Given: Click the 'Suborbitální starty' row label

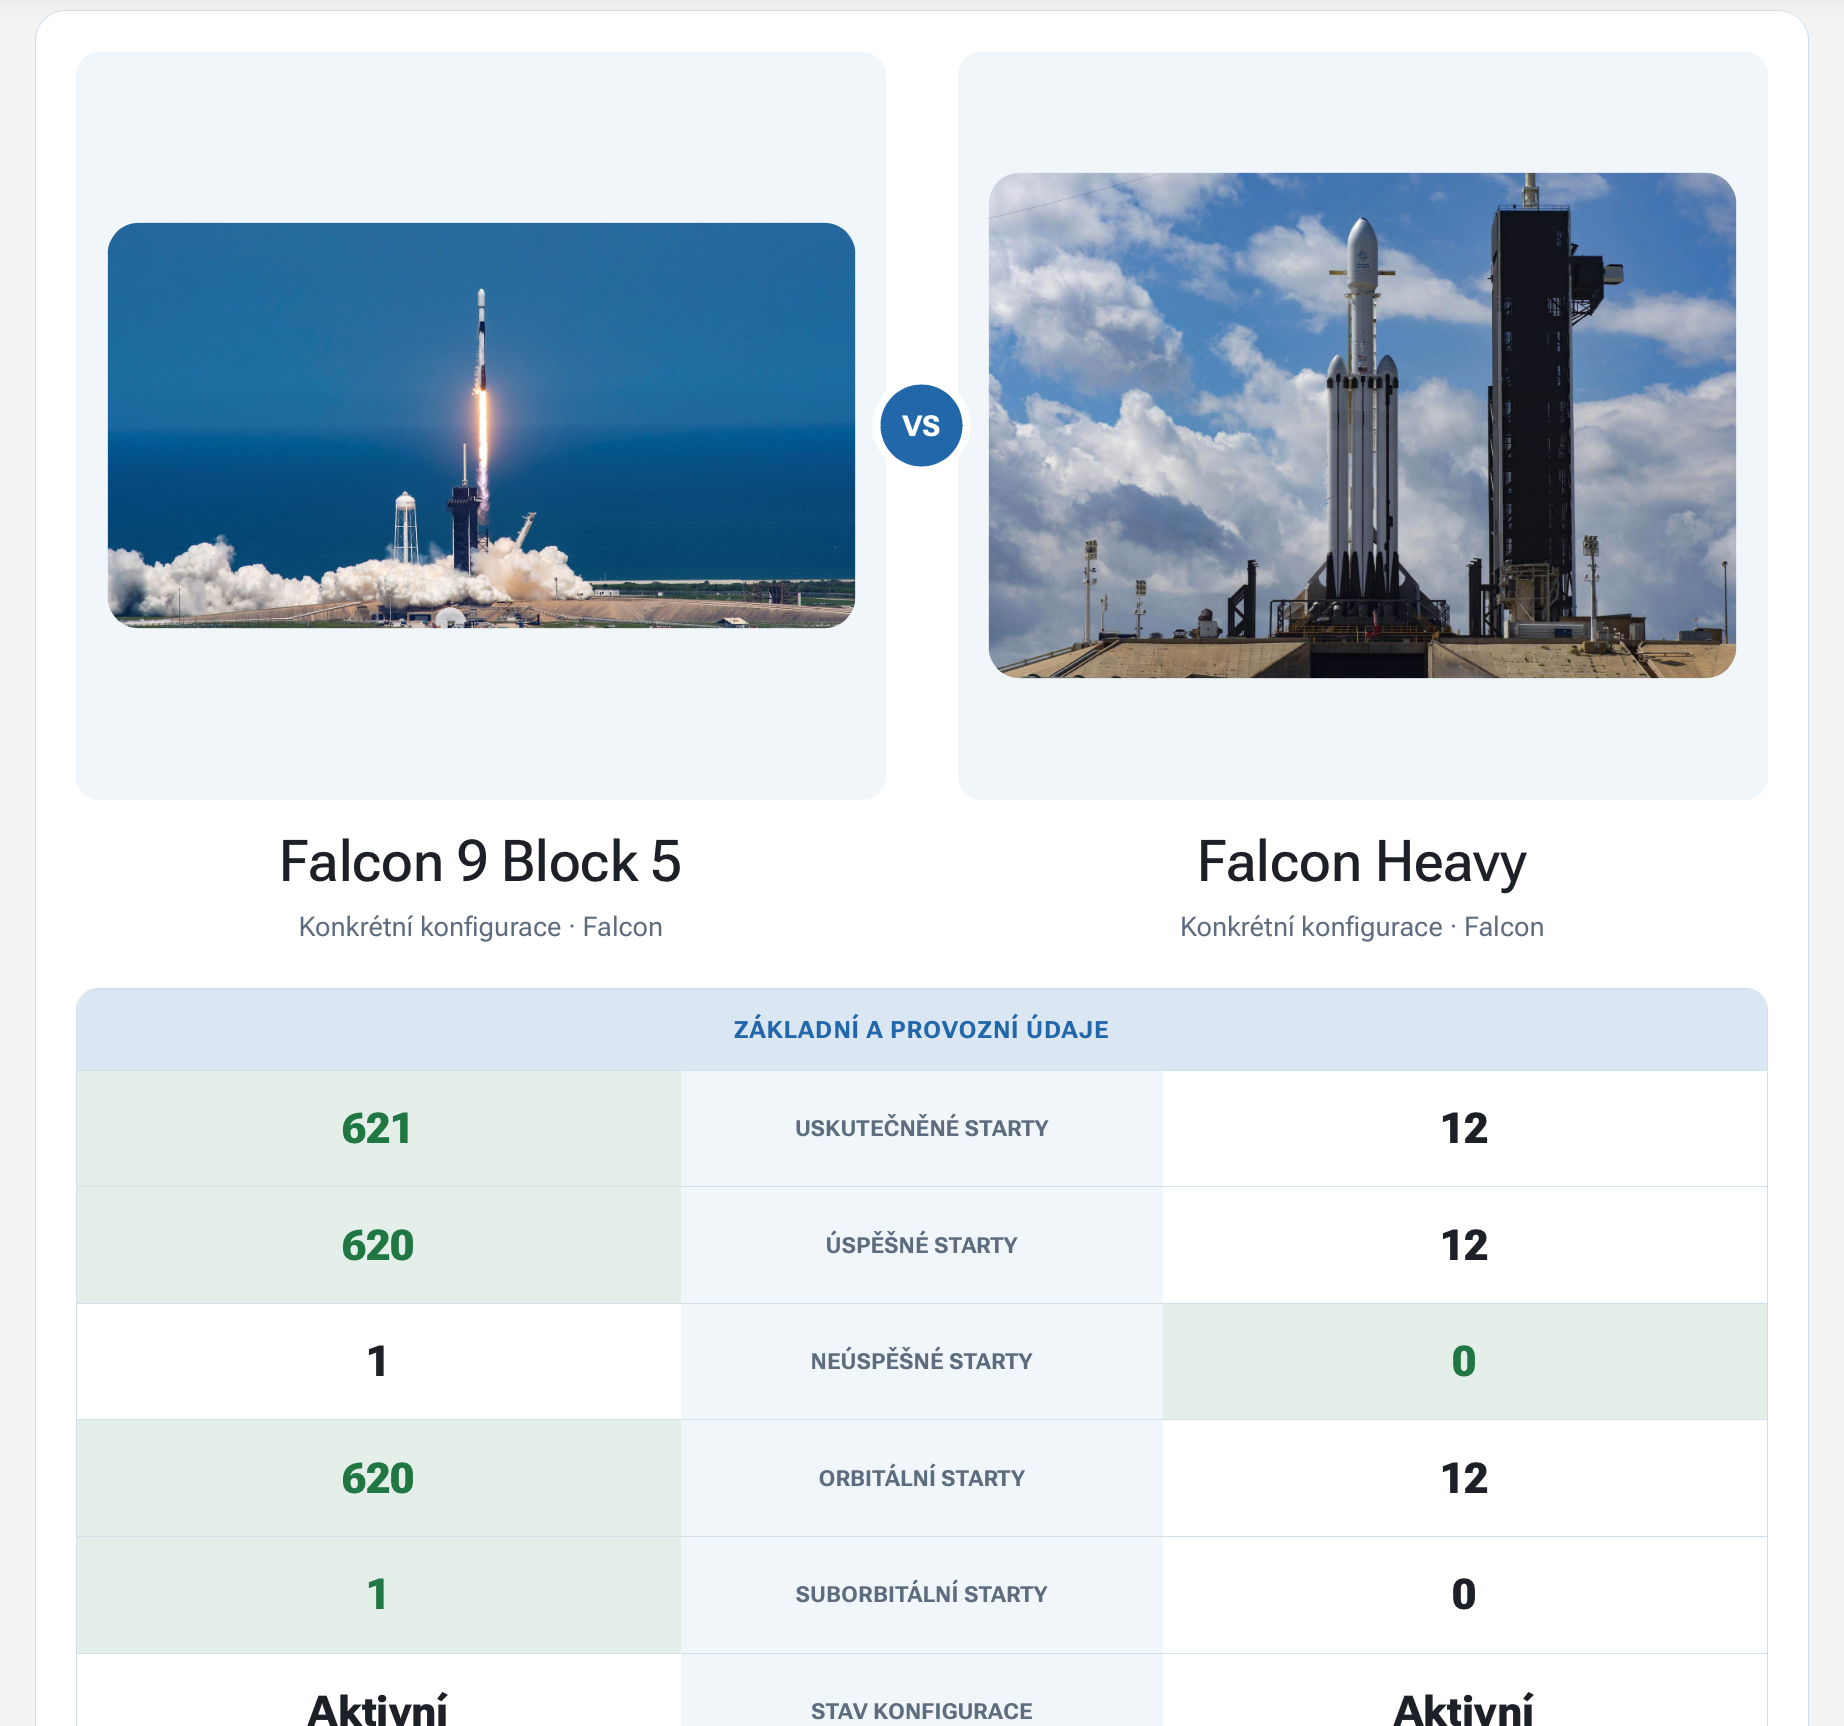Looking at the screenshot, I should (x=921, y=1594).
